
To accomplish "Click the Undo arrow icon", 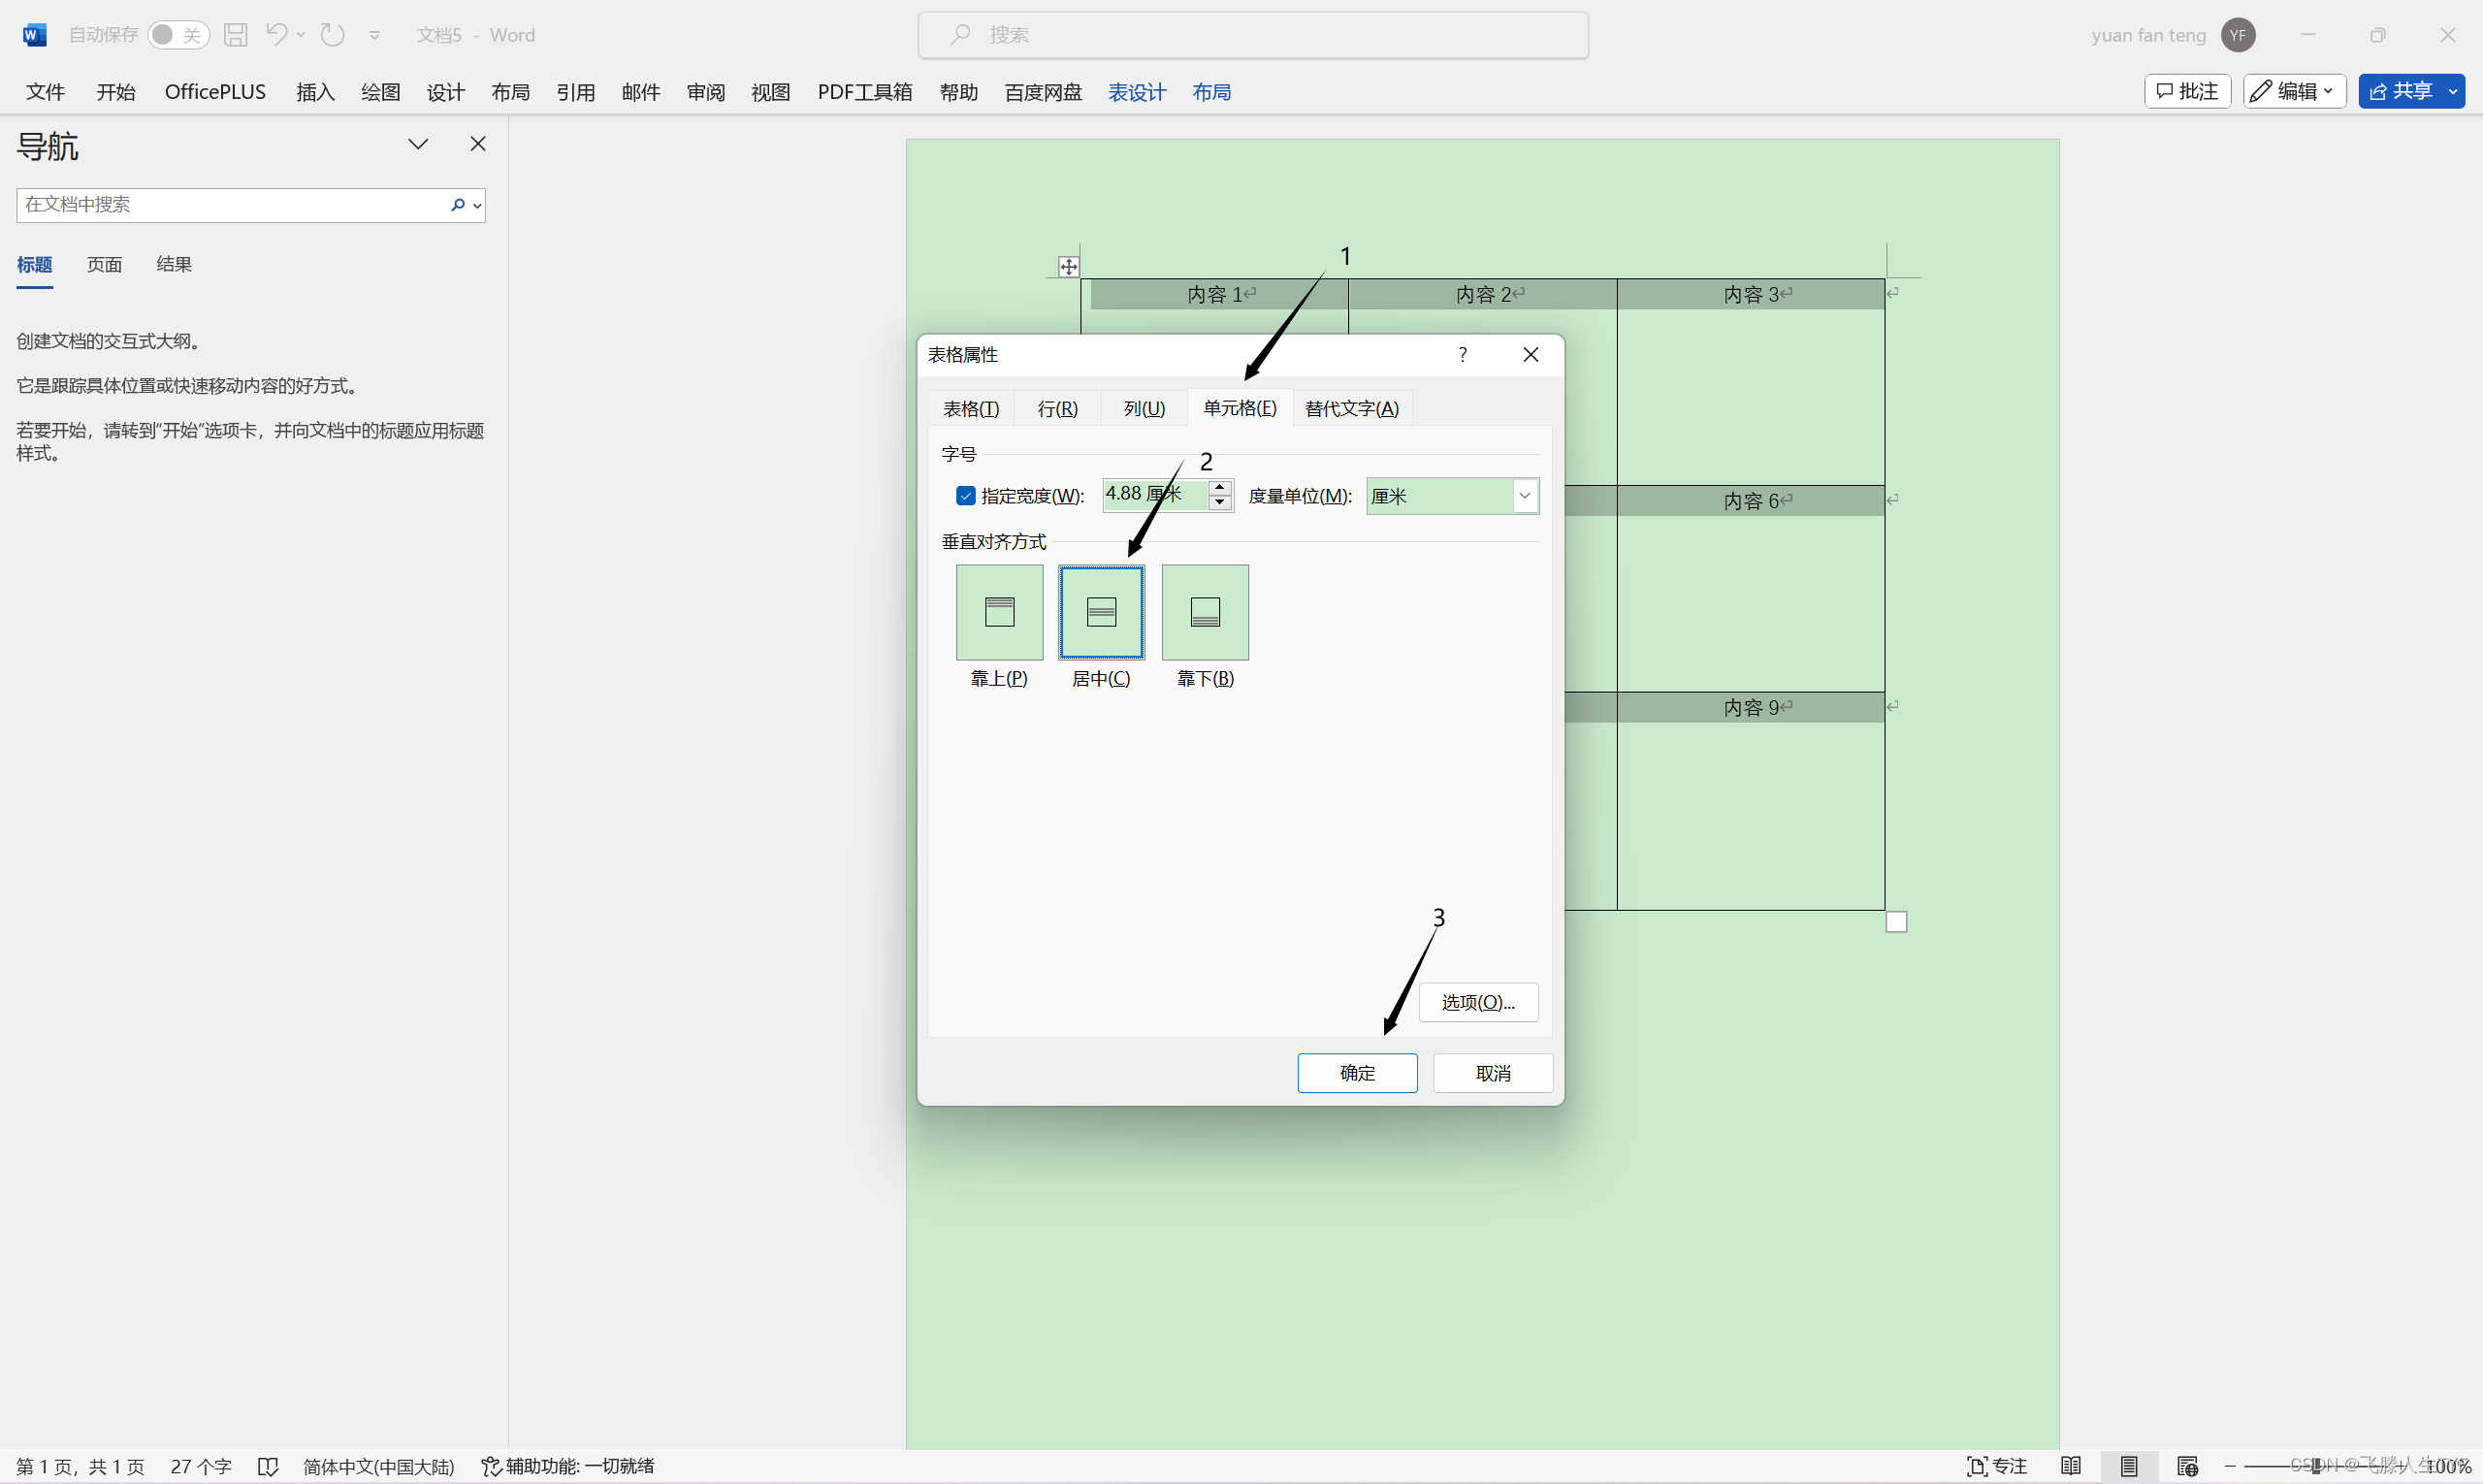I will pyautogui.click(x=277, y=35).
